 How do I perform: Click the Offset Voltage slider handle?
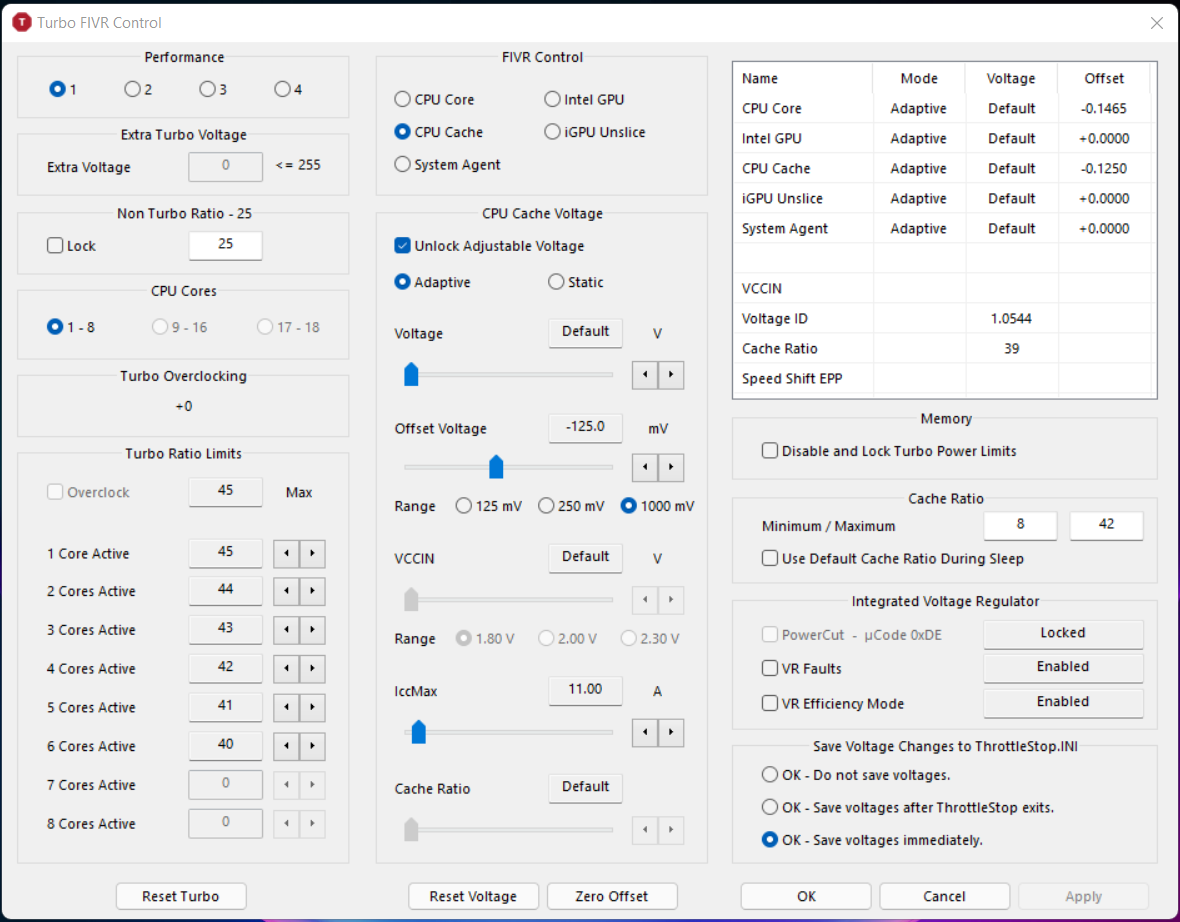point(495,467)
